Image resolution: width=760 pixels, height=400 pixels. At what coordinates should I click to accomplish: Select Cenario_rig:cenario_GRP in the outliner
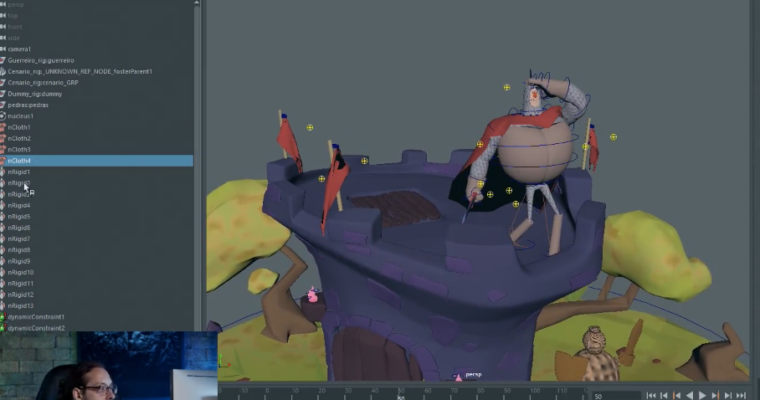tap(42, 82)
